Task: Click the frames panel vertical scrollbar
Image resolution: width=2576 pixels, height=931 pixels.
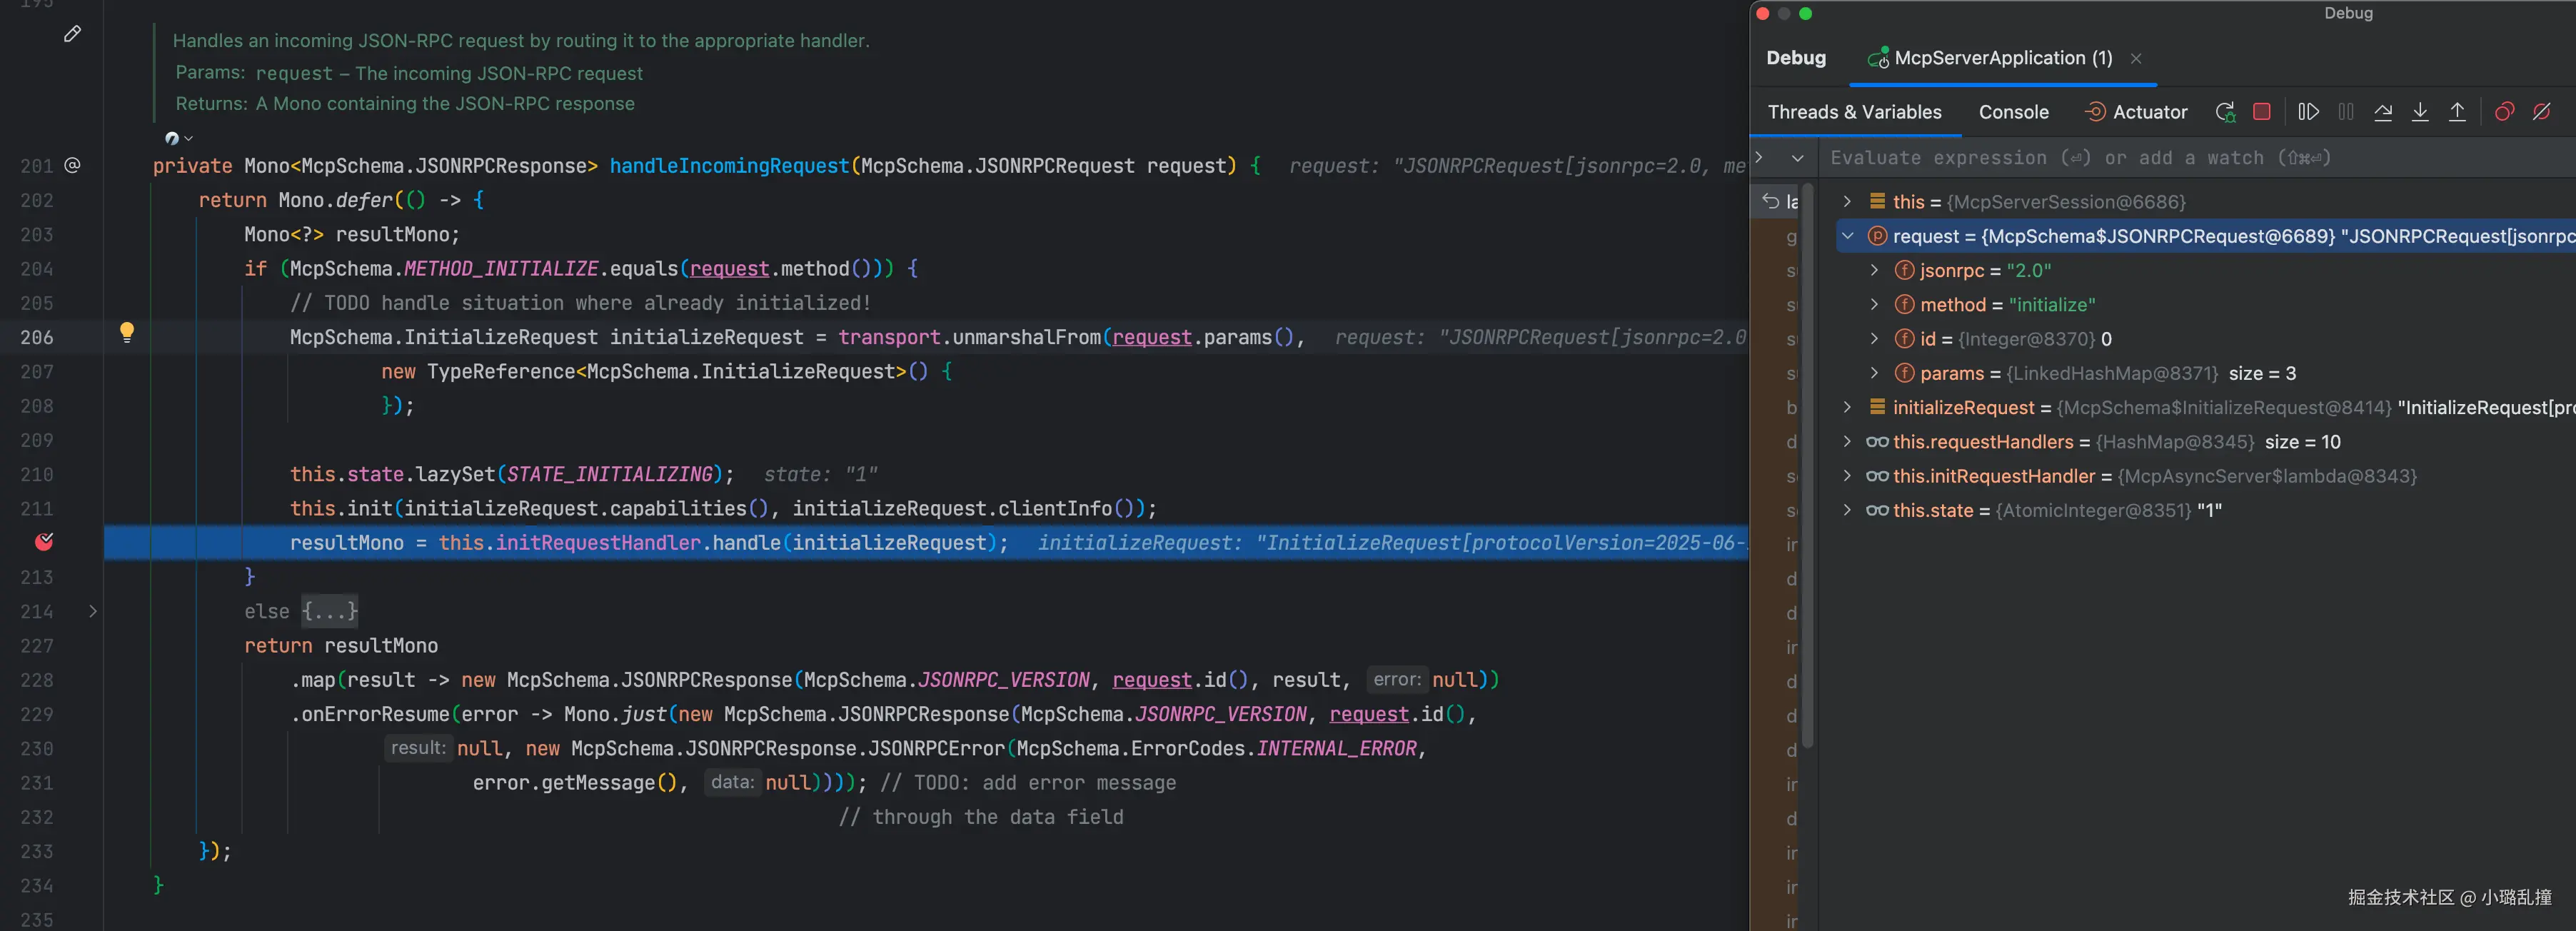Action: tap(1808, 460)
